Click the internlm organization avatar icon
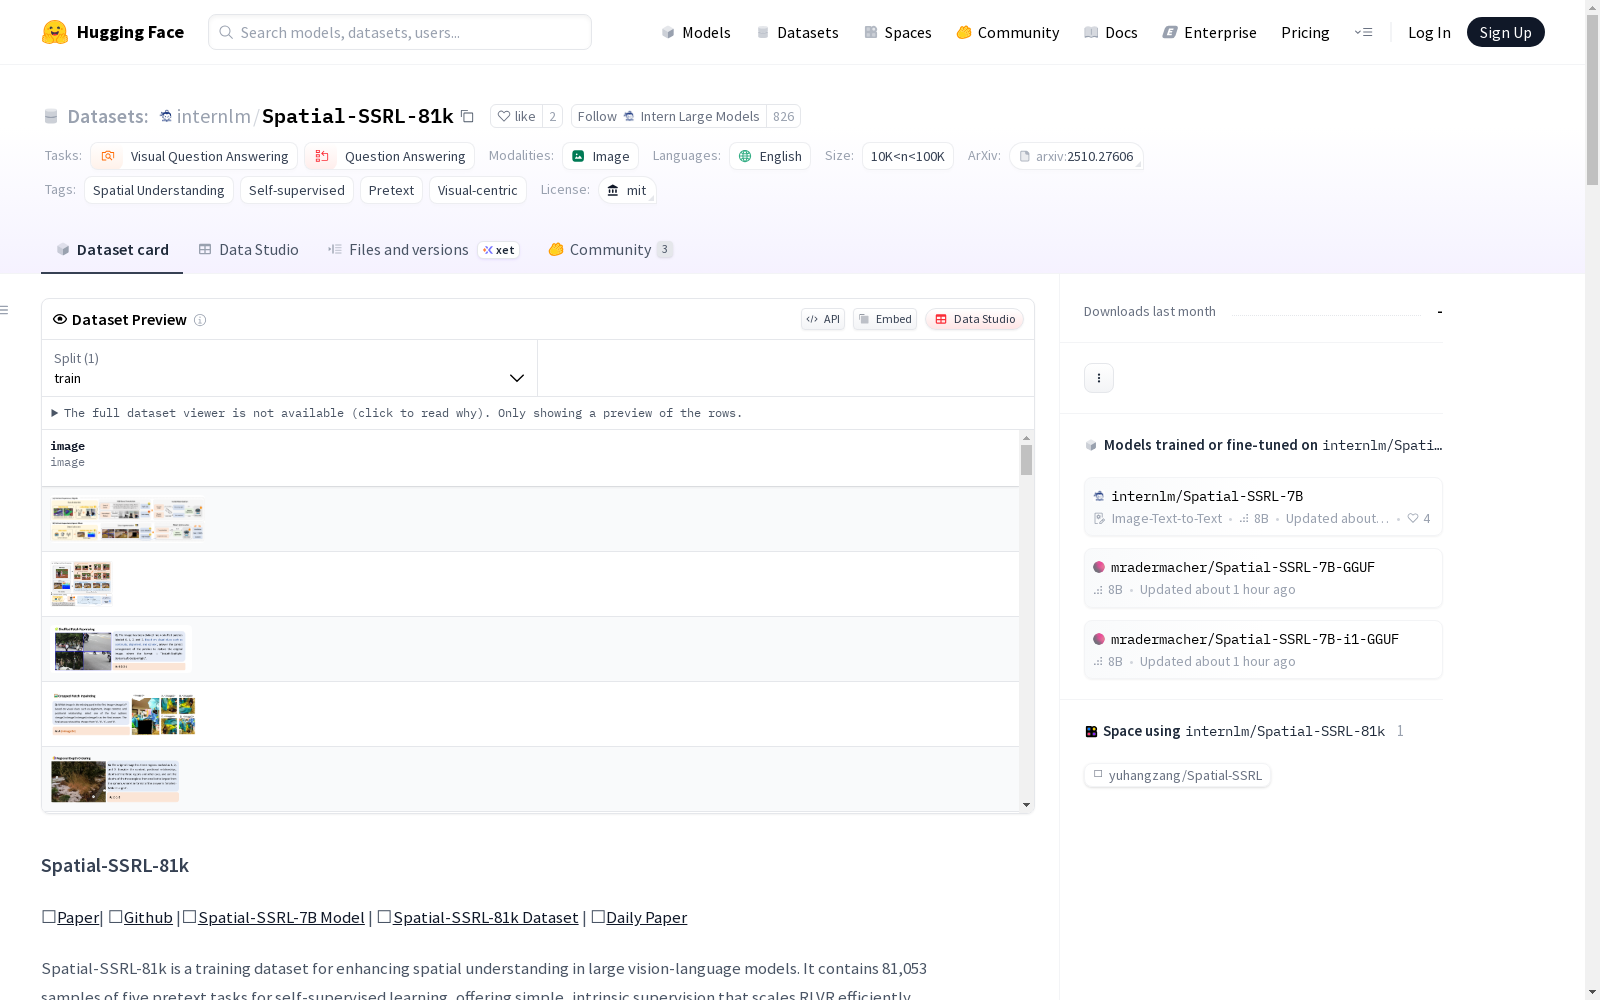Screen dimensions: 1600x1000 coord(166,116)
